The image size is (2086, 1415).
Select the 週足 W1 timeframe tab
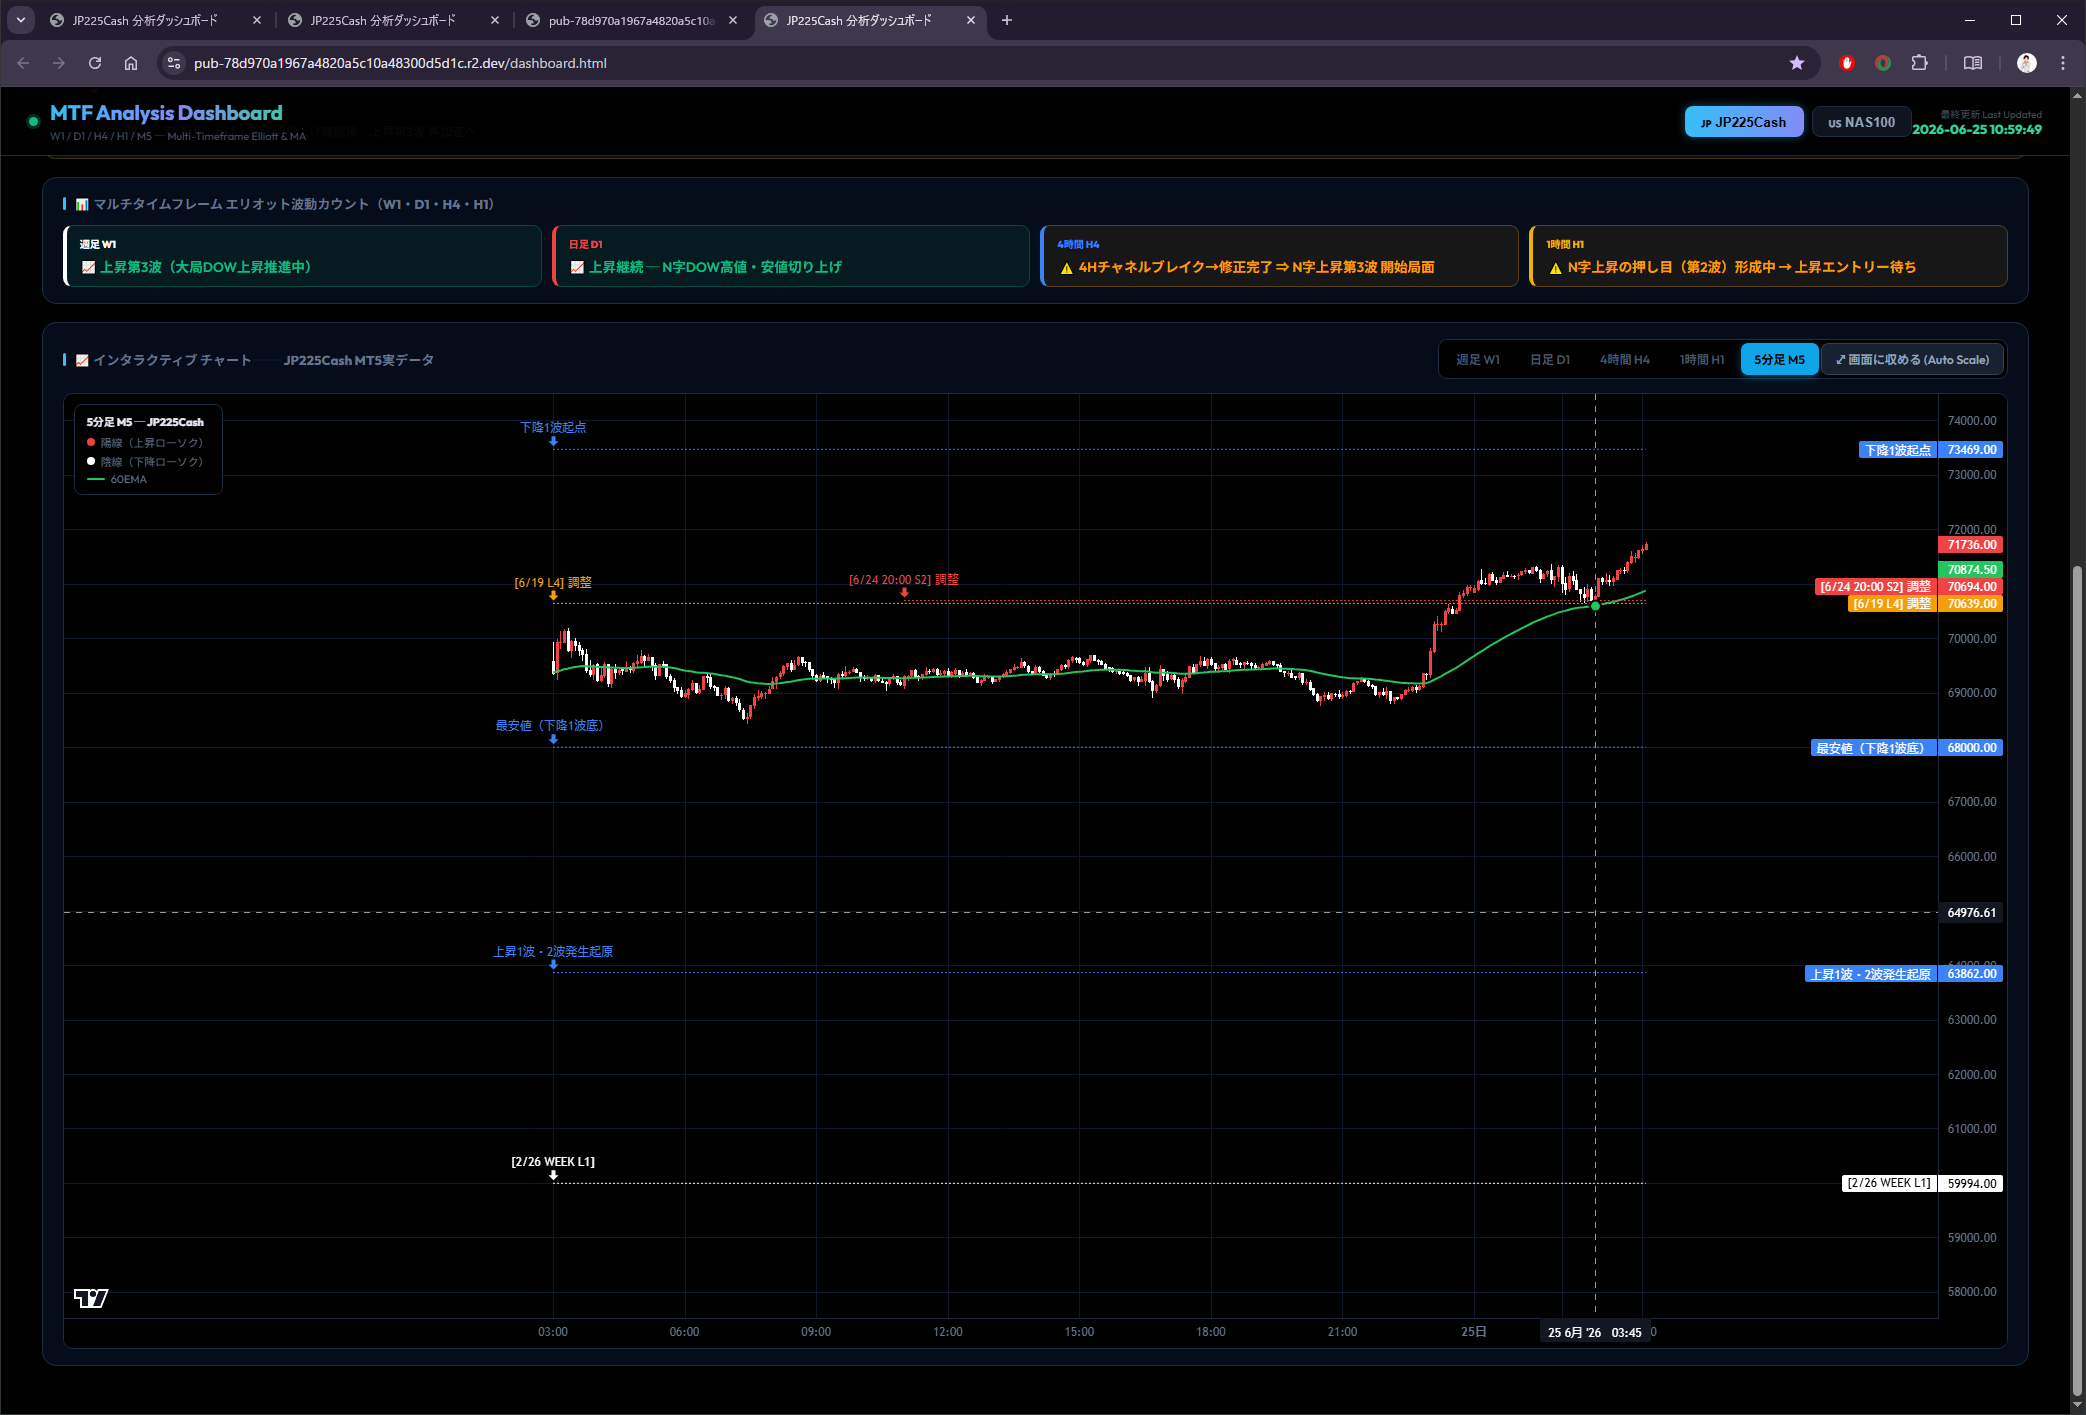click(x=1478, y=359)
